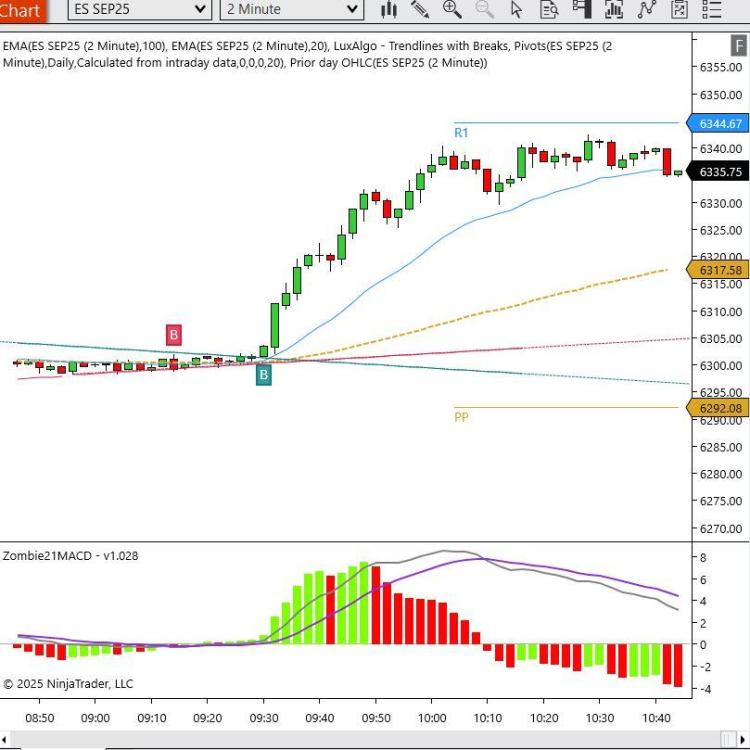Screen dimensions: 750x750
Task: Switch to the Chart tab
Action: click(x=22, y=11)
